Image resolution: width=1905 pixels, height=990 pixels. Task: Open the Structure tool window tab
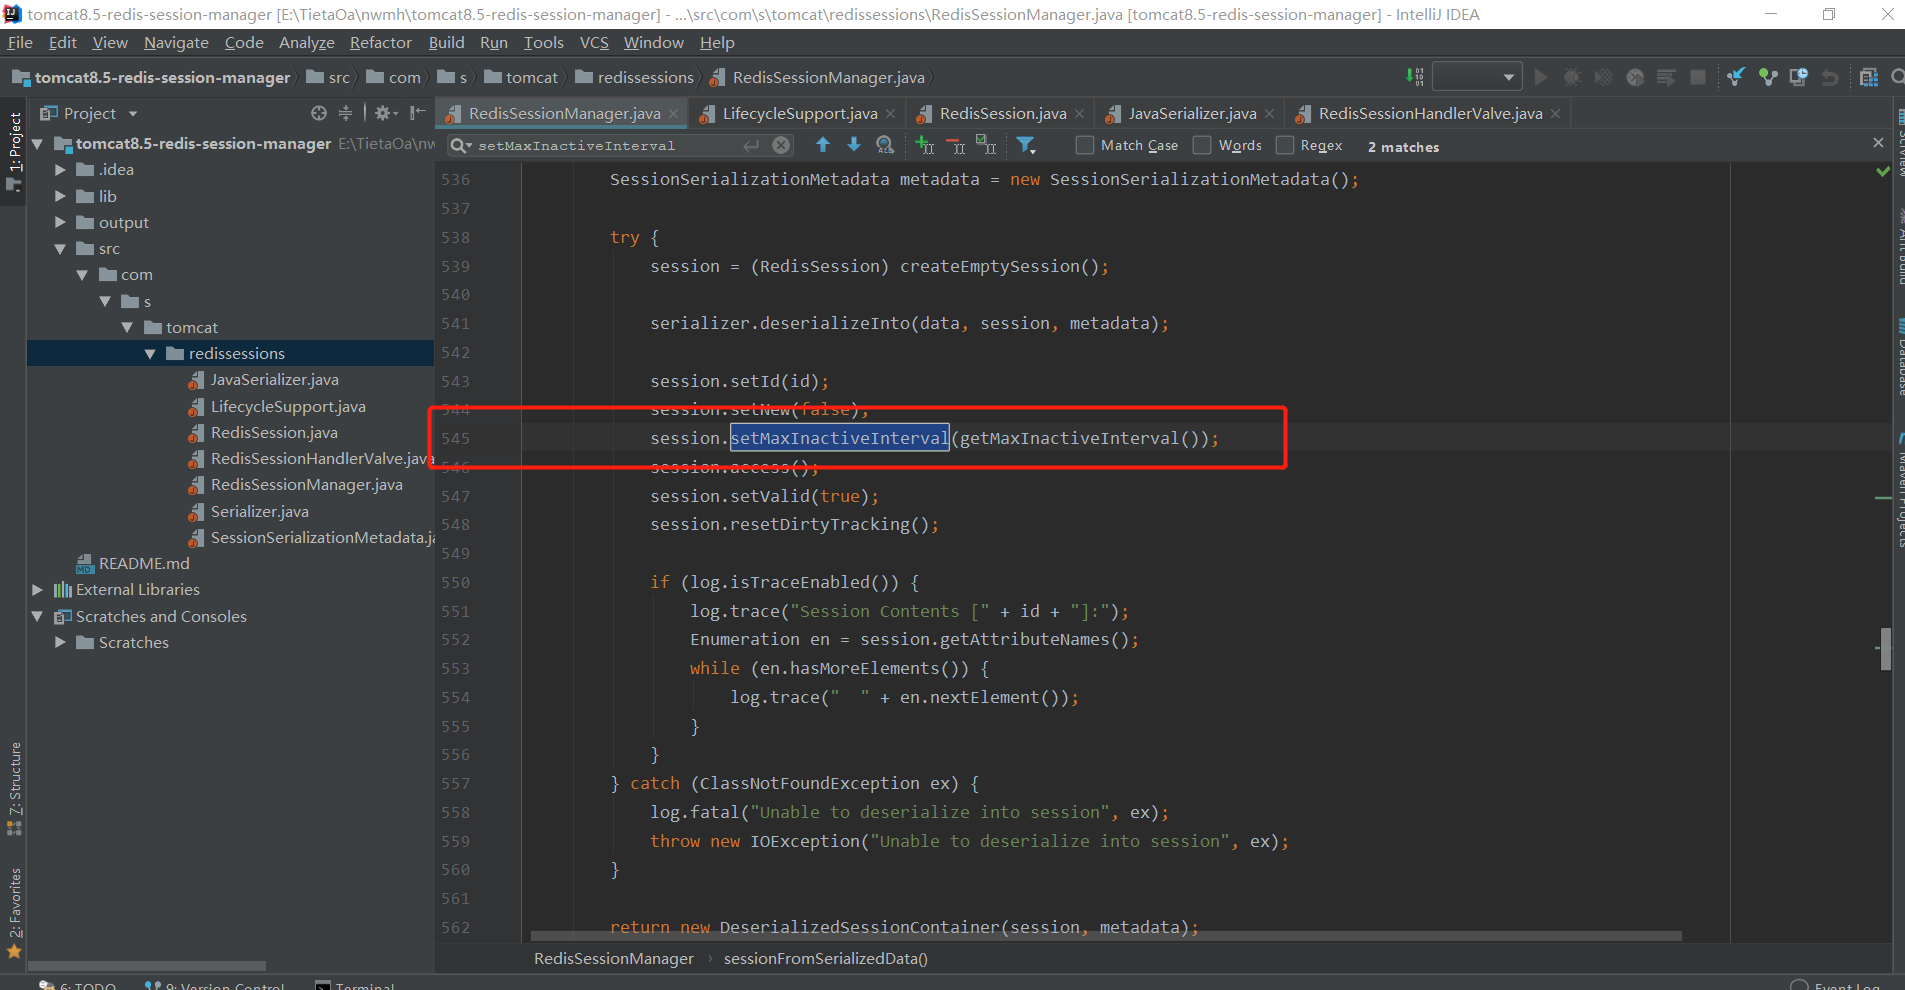14,788
